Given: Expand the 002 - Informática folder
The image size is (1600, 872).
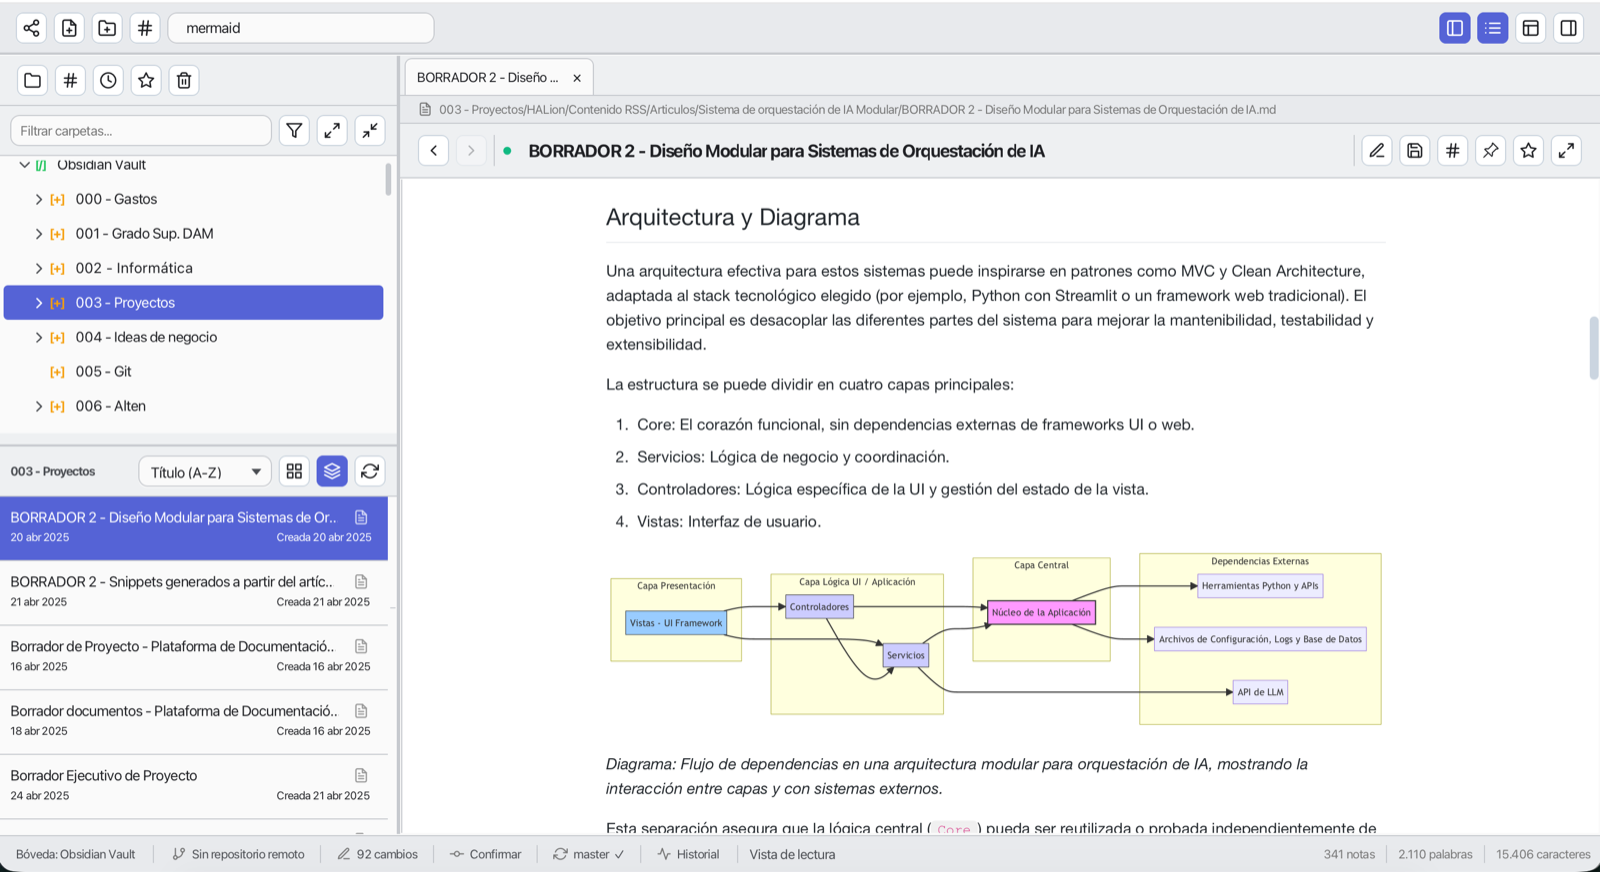Looking at the screenshot, I should pyautogui.click(x=39, y=268).
